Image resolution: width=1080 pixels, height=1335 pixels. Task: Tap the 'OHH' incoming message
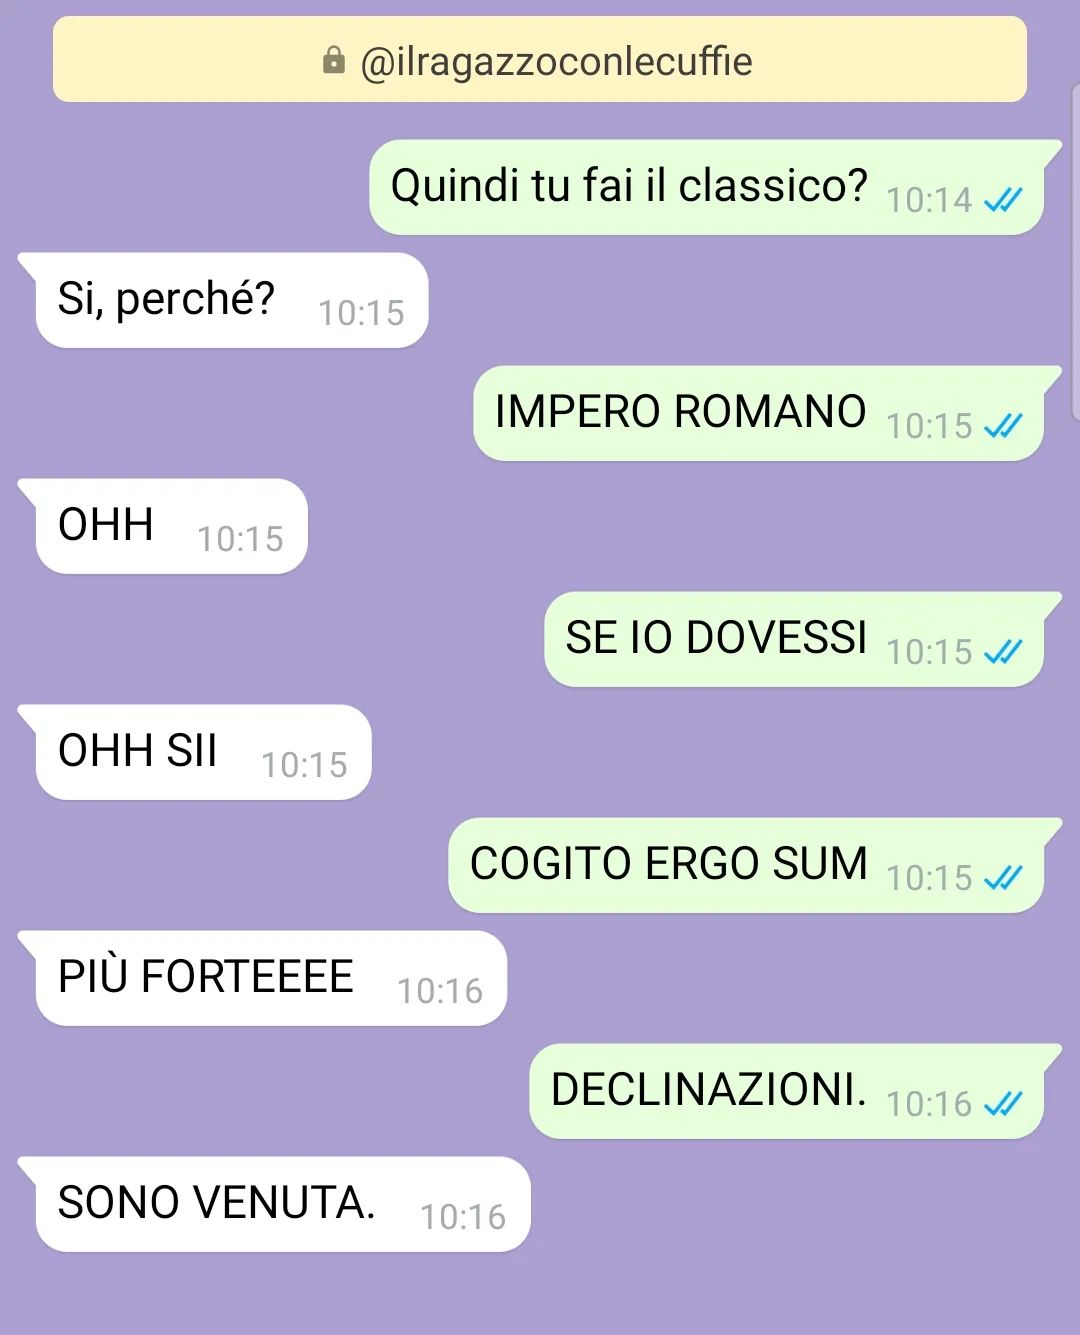(x=163, y=526)
